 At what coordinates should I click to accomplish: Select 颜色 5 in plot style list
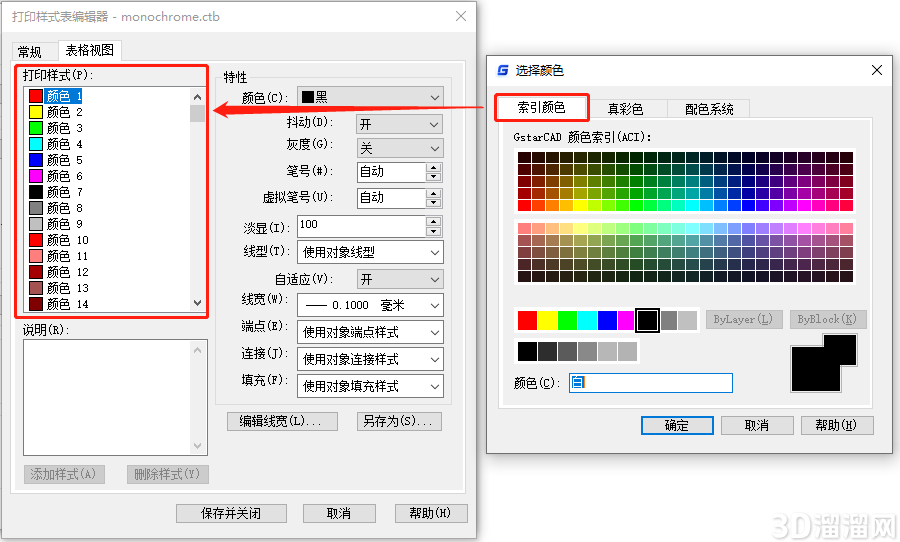coord(56,160)
